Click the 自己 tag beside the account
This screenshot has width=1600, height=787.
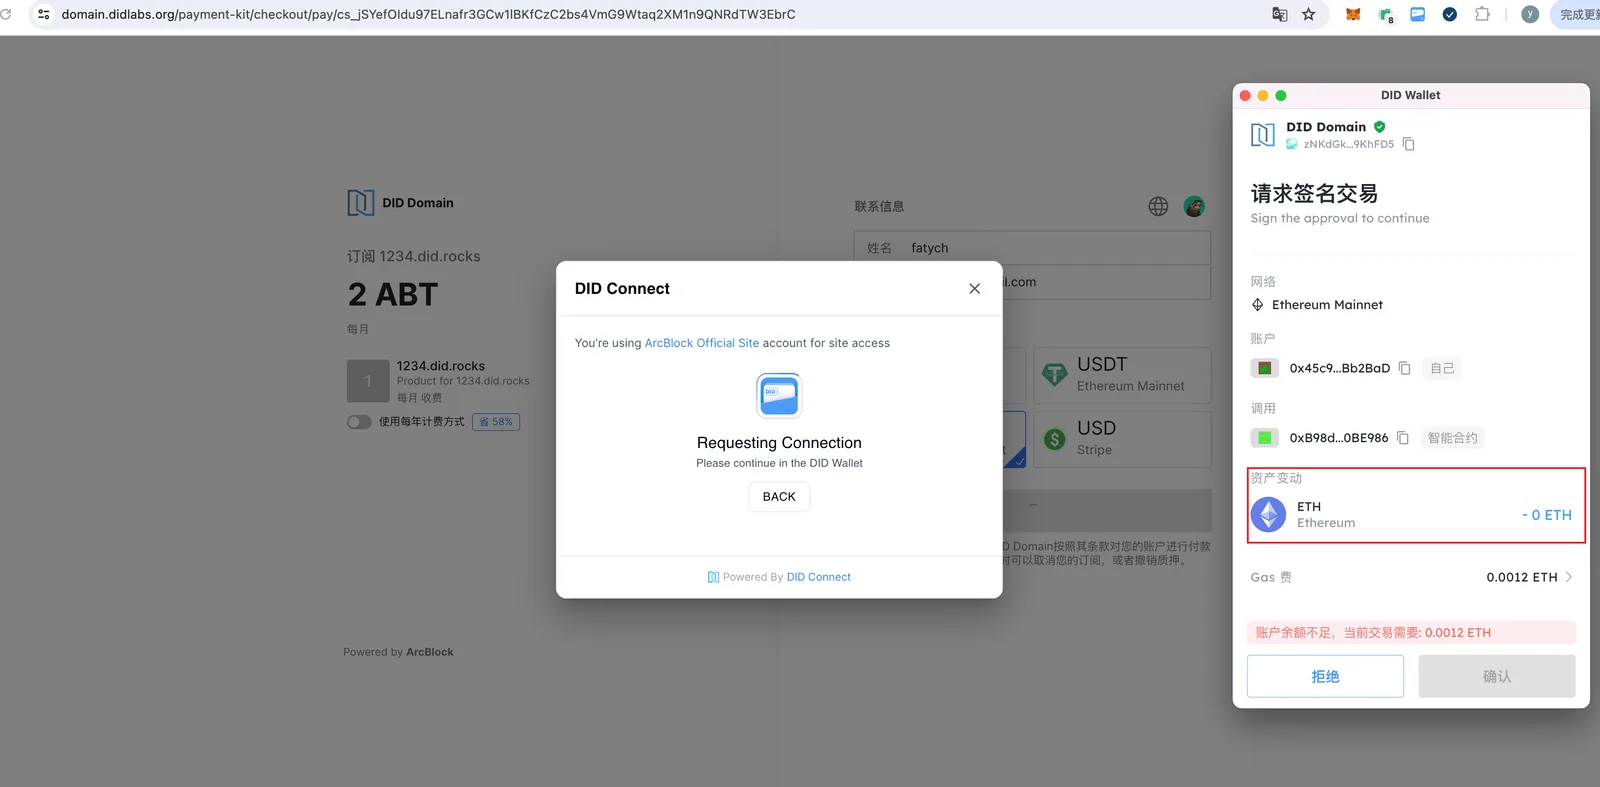click(x=1442, y=368)
